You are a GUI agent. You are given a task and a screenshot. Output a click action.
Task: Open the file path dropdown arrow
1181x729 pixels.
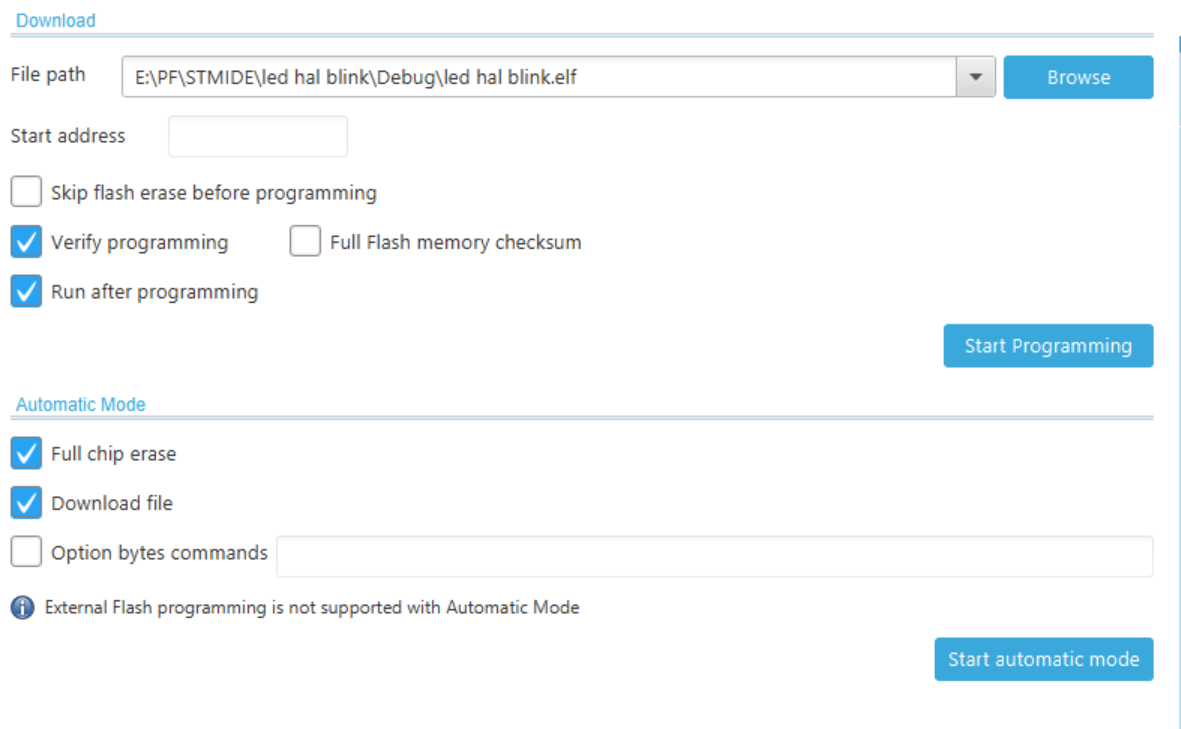974,76
